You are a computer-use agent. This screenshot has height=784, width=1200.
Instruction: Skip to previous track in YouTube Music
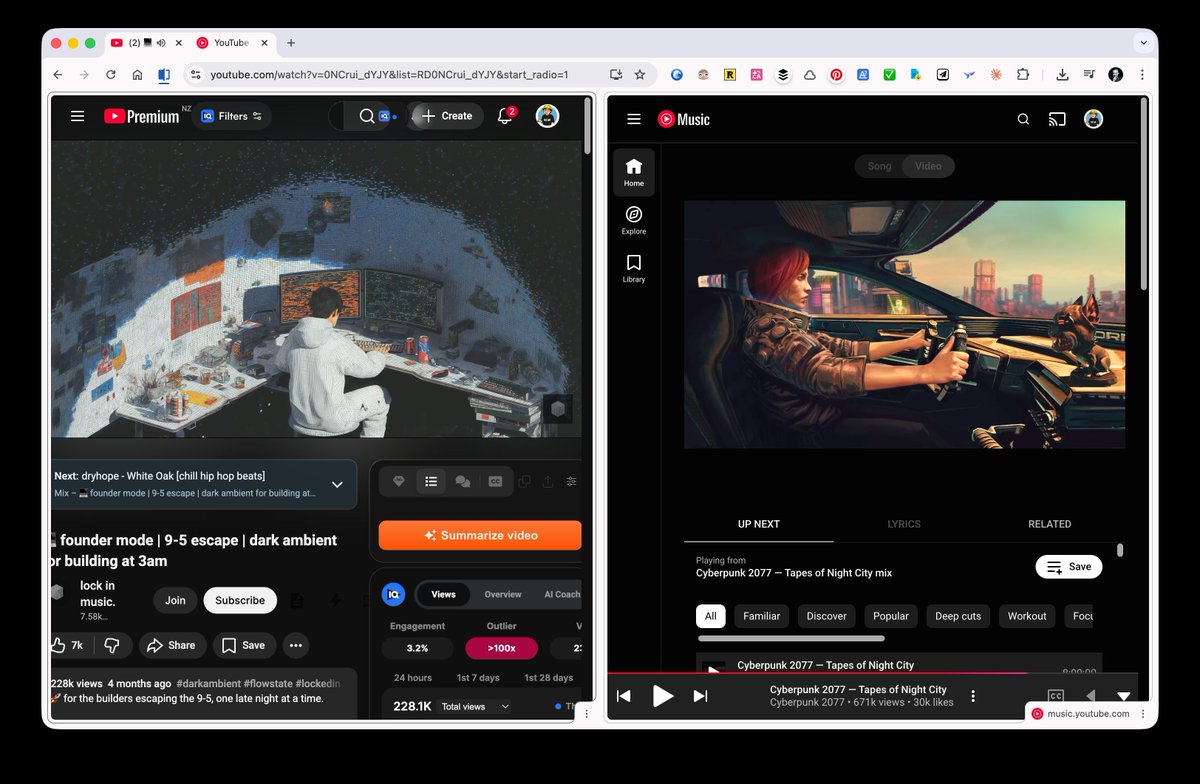tap(623, 696)
